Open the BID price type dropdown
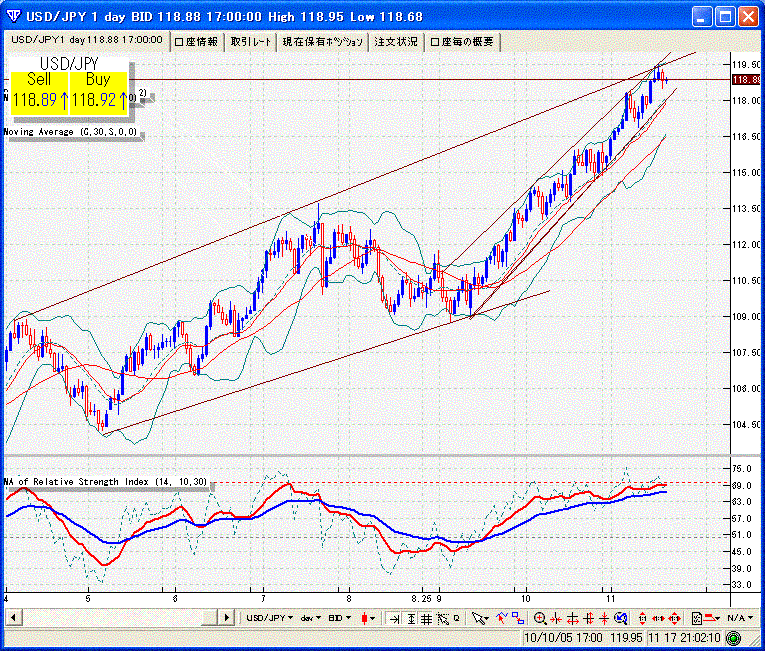The image size is (765, 651). tap(339, 618)
